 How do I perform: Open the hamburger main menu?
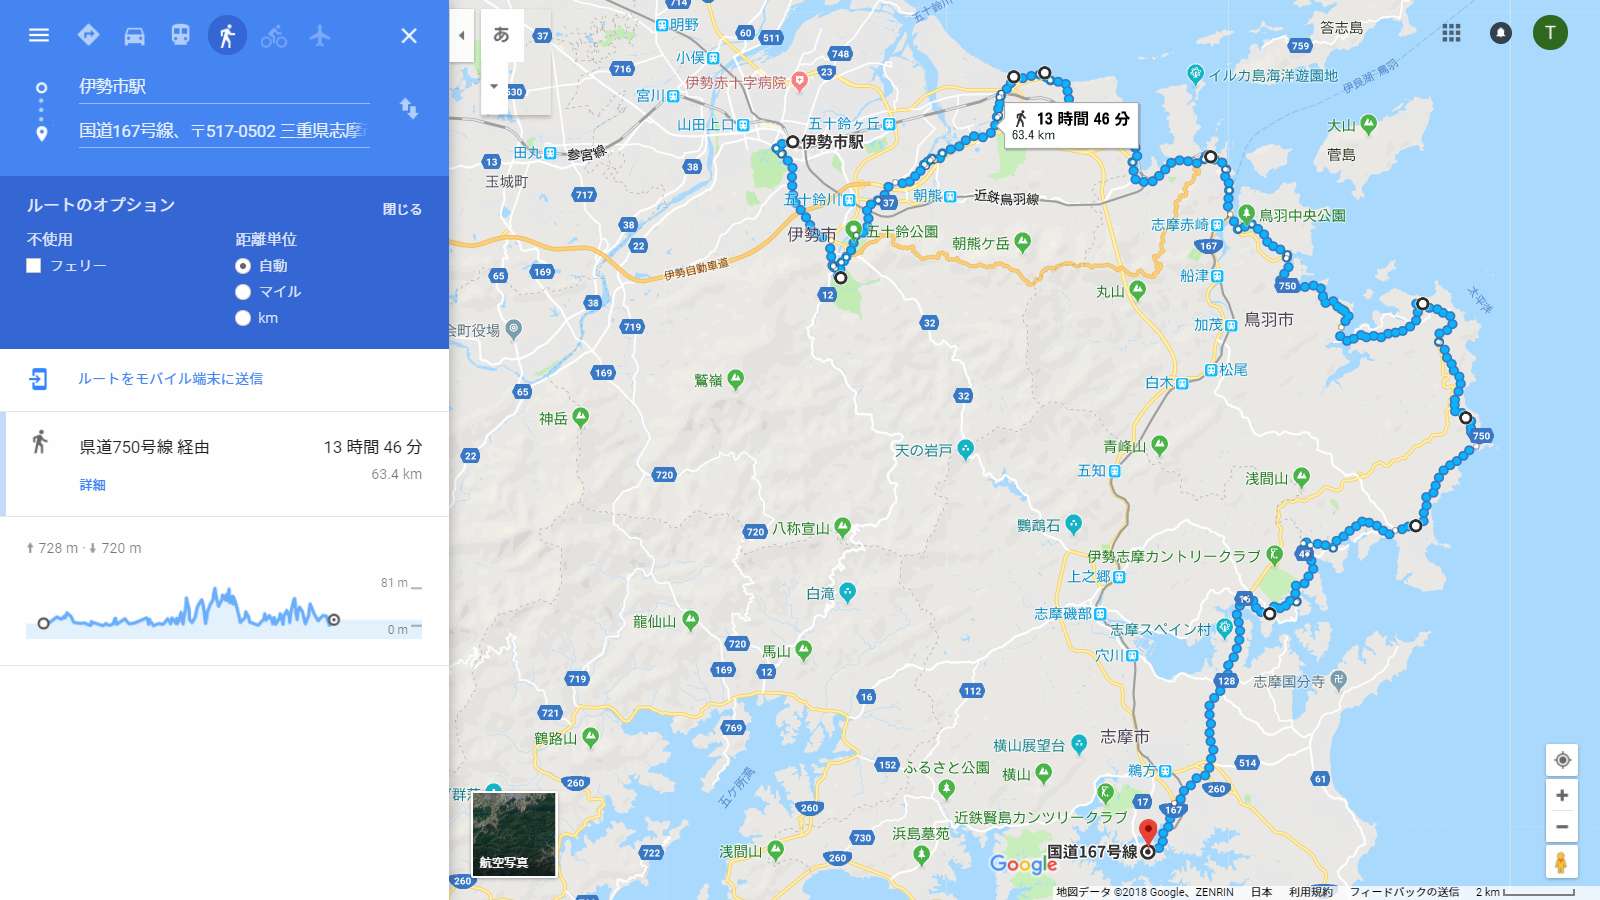39,35
